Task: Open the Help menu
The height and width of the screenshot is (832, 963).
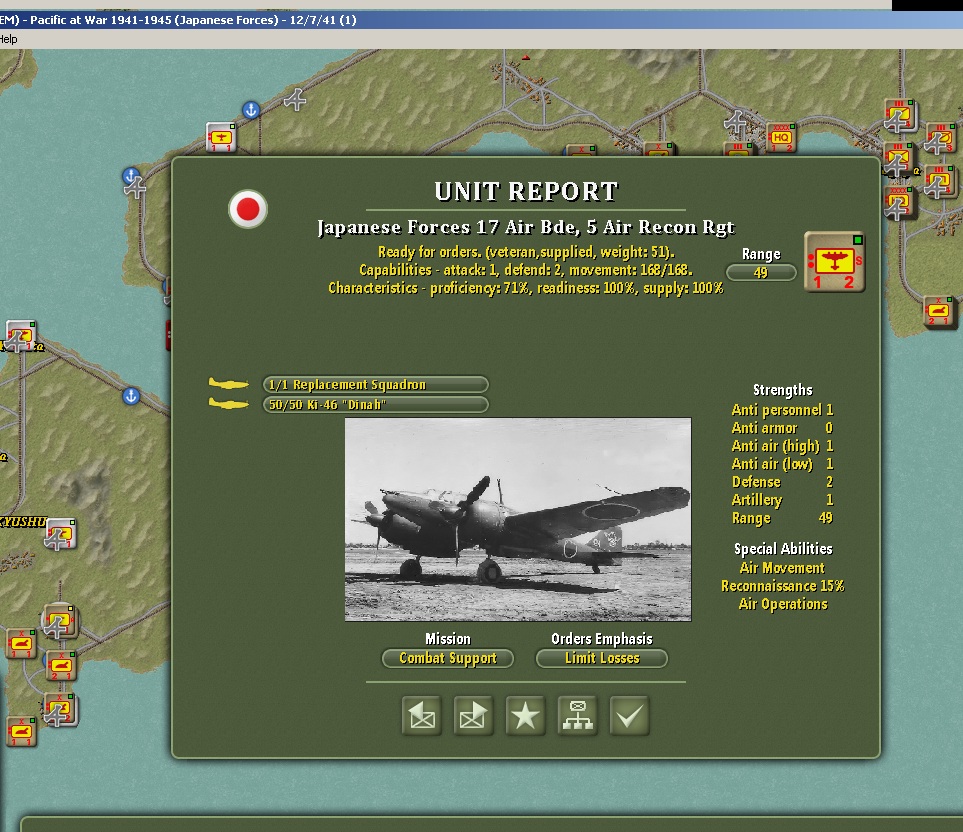Action: [8, 39]
